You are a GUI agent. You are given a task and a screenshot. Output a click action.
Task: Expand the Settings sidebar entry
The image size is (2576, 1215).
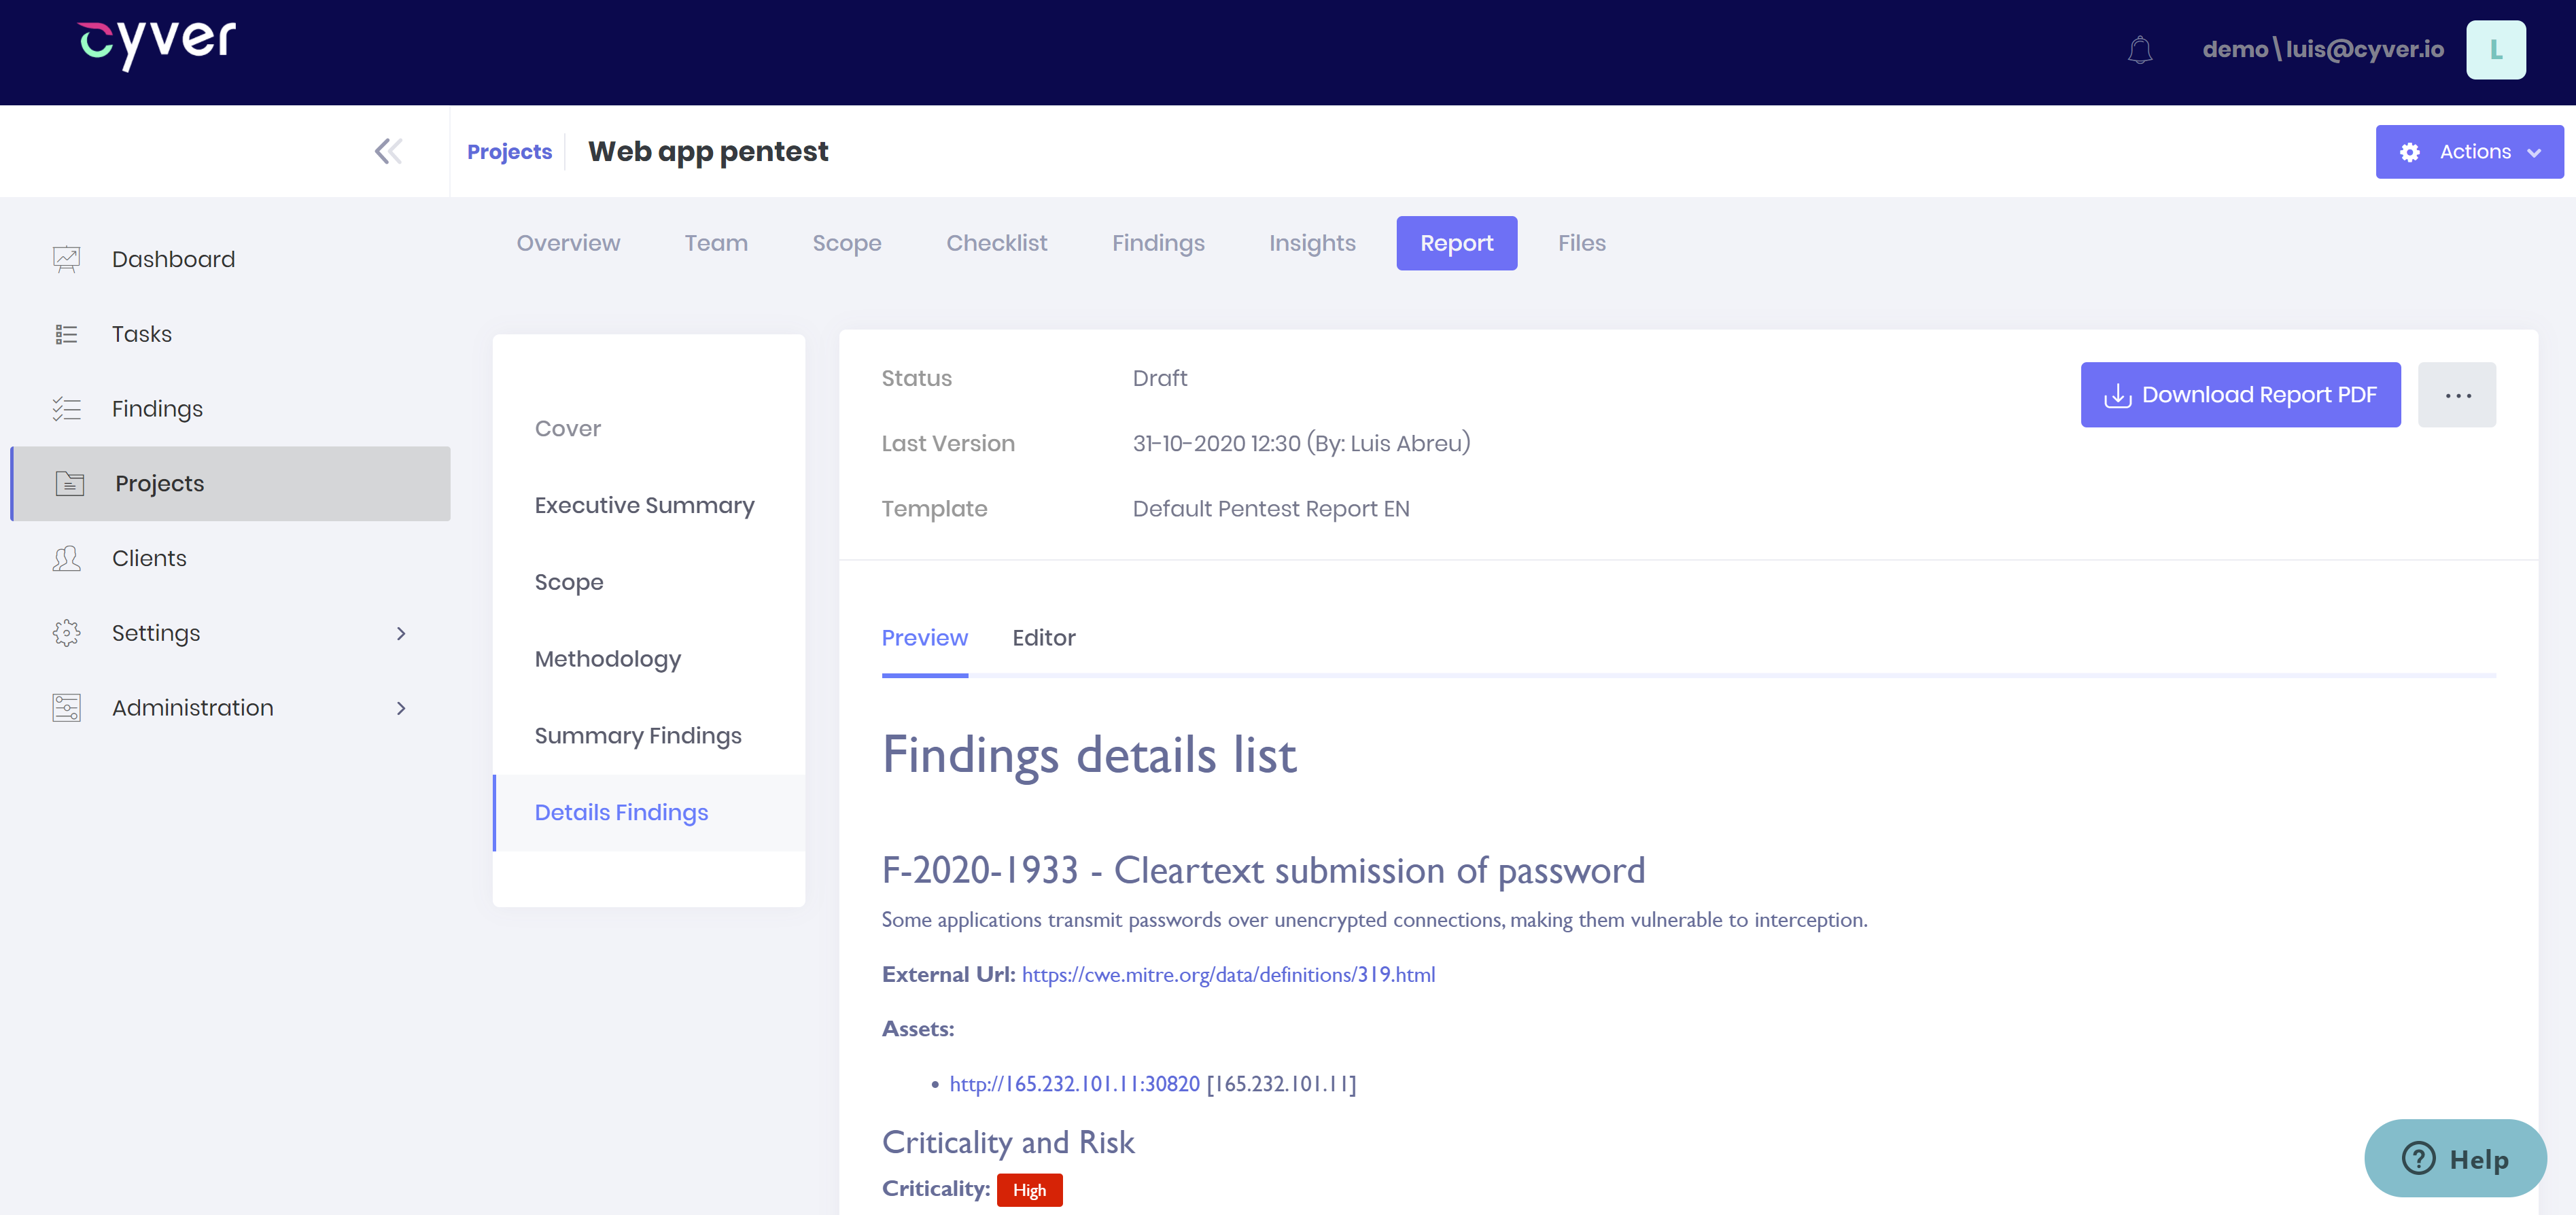(x=401, y=633)
